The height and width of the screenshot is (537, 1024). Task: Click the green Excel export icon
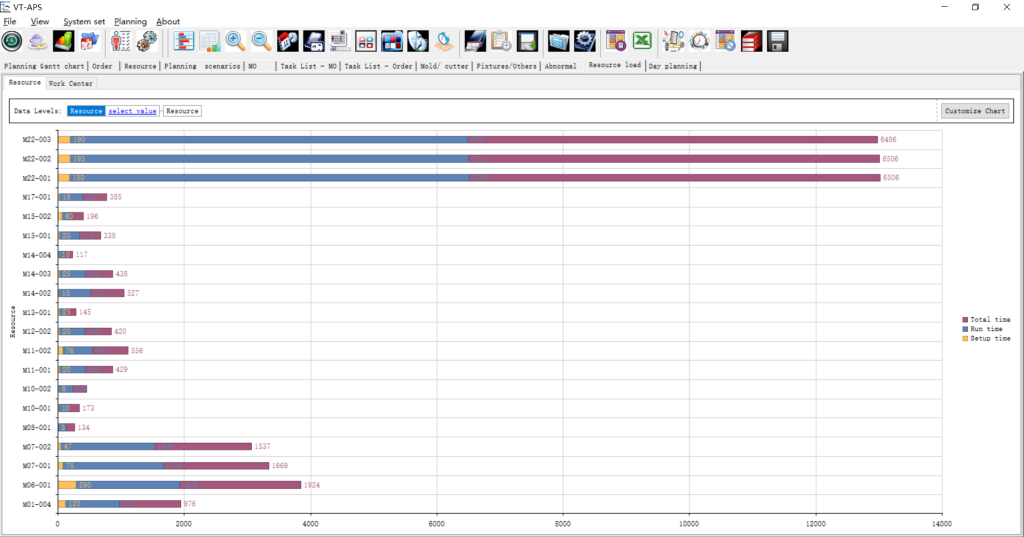coord(642,41)
